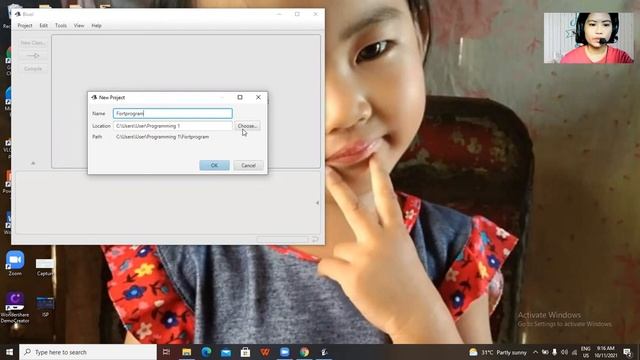The image size is (640, 360).
Task: Open the Zoom desktop shortcut
Action: (x=15, y=263)
